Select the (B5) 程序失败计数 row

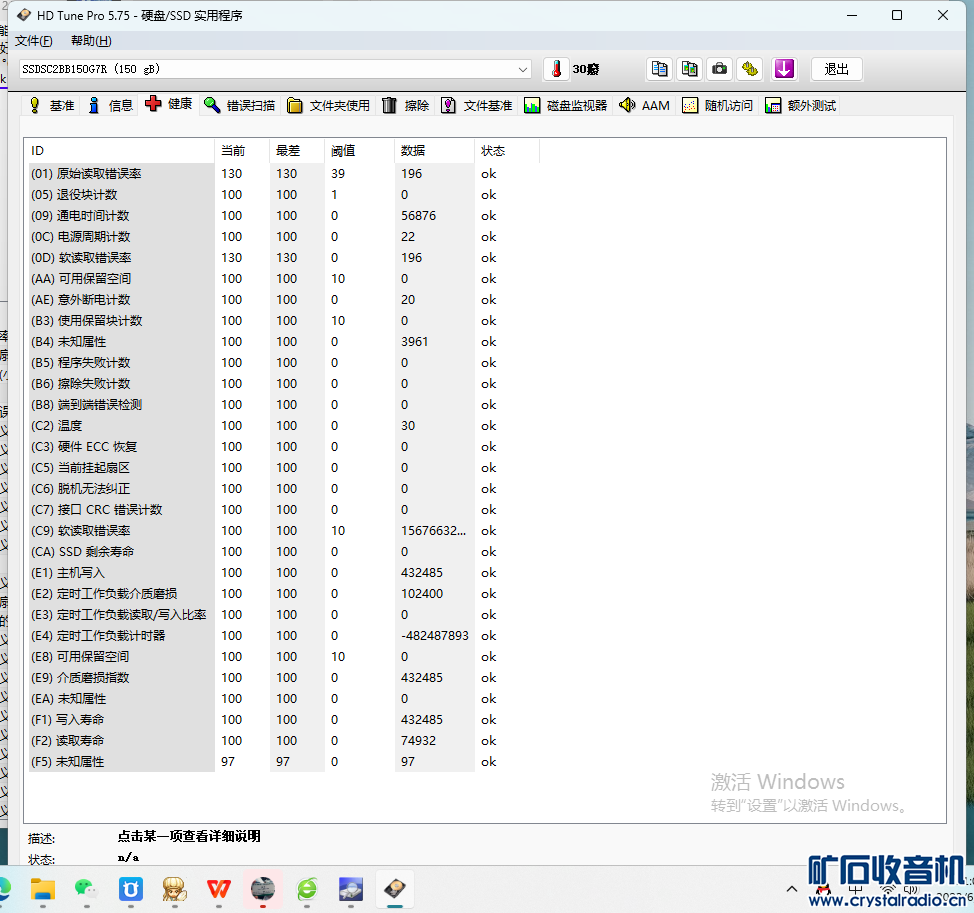pos(284,363)
